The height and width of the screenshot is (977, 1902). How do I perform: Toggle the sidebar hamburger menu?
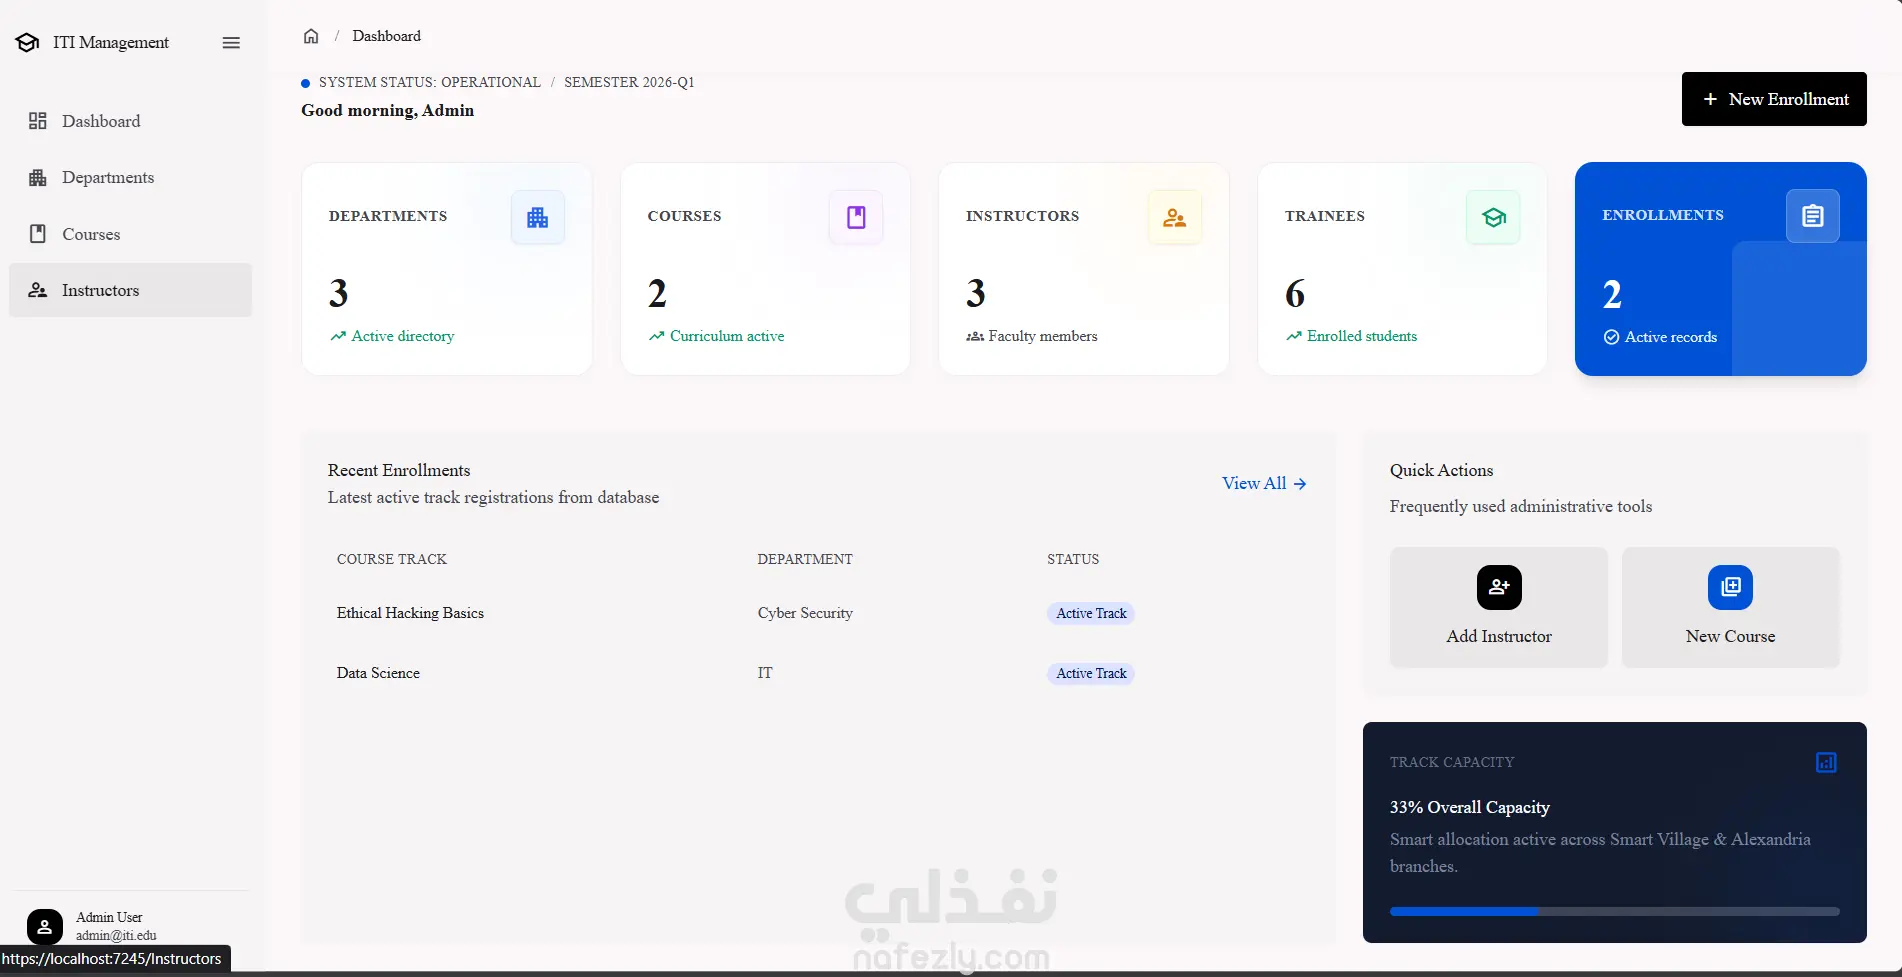[x=231, y=42]
